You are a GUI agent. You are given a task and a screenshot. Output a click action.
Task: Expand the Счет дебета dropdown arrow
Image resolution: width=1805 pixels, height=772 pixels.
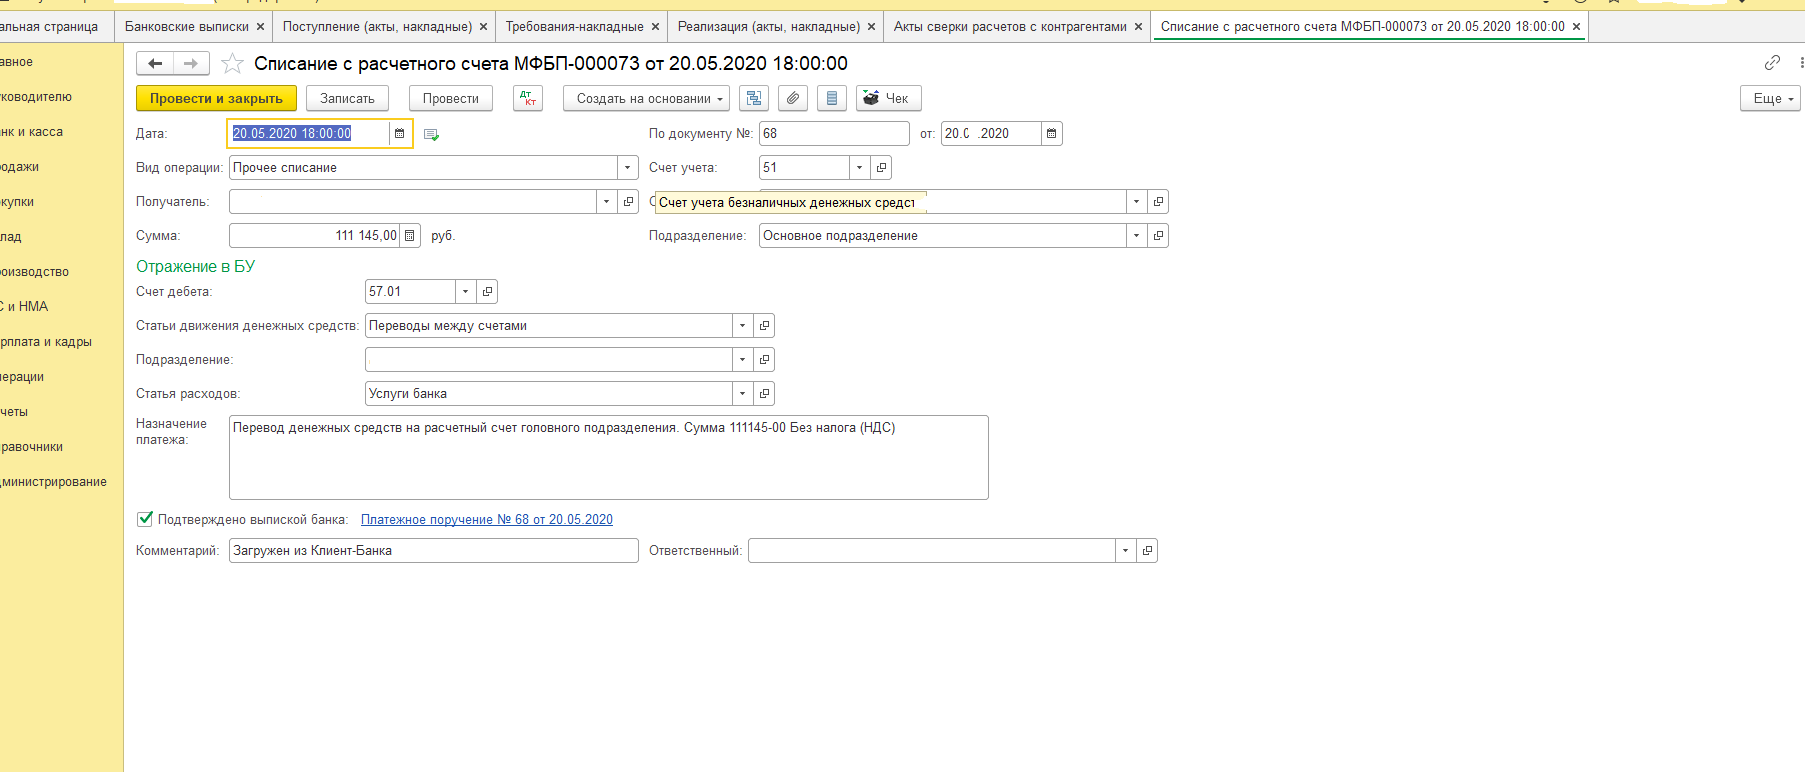tap(466, 291)
